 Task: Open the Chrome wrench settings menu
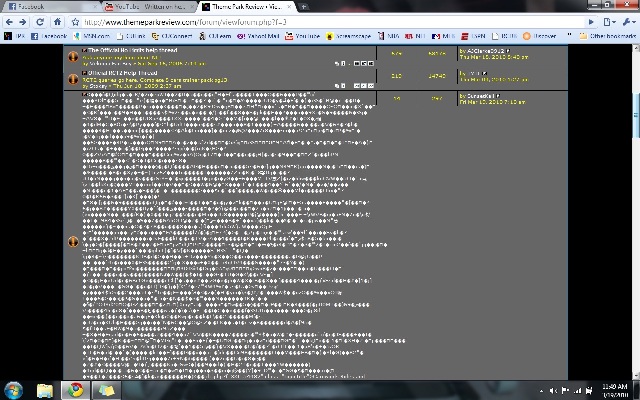pyautogui.click(x=629, y=22)
